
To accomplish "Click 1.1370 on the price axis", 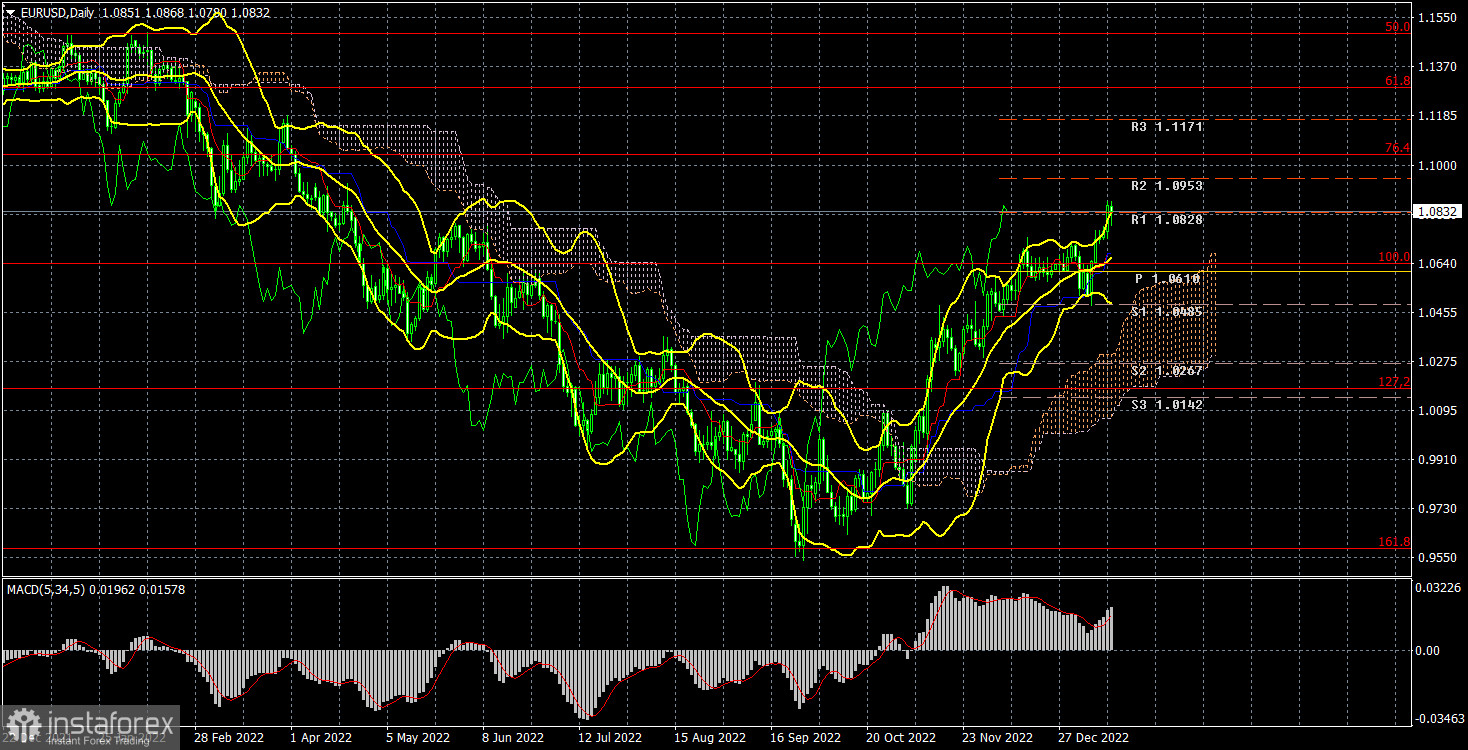I will (x=1439, y=67).
